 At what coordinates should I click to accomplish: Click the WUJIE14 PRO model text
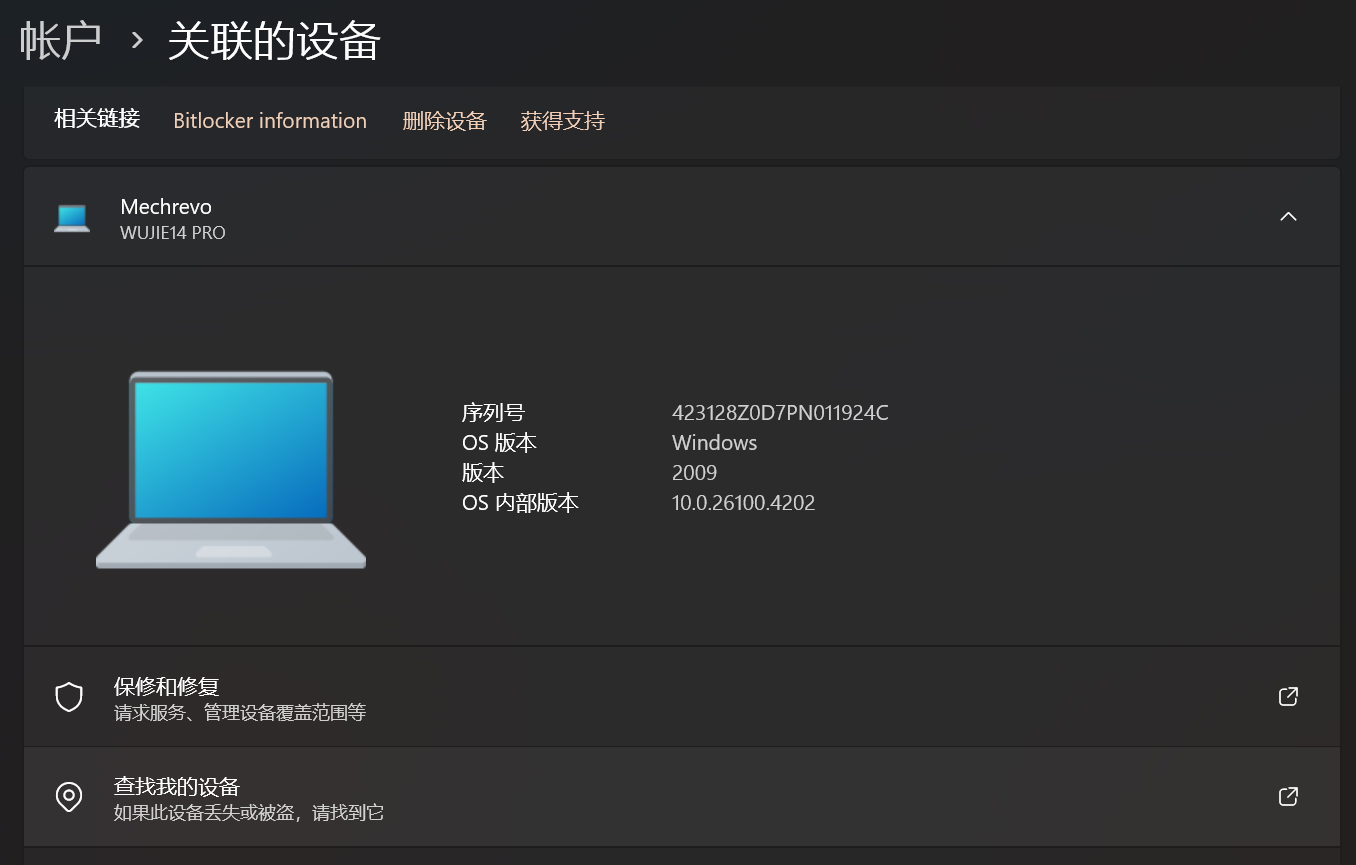tap(173, 233)
